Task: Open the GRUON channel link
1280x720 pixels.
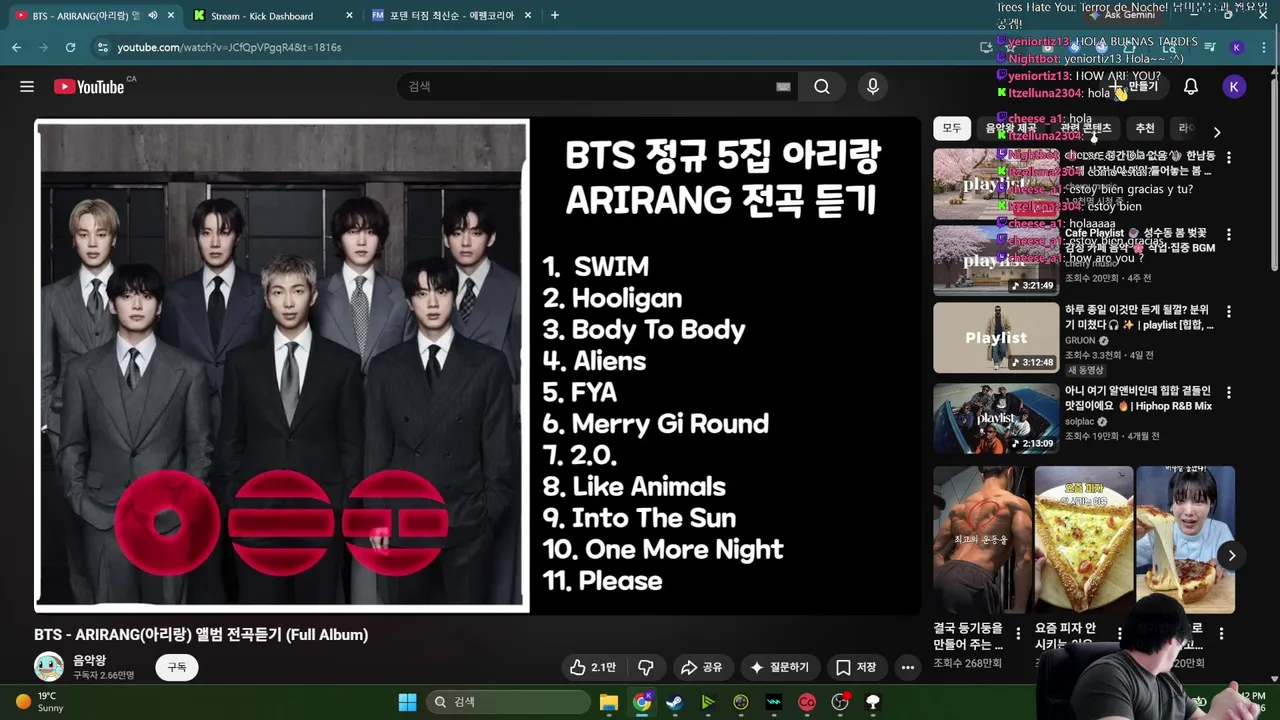Action: (x=1080, y=341)
